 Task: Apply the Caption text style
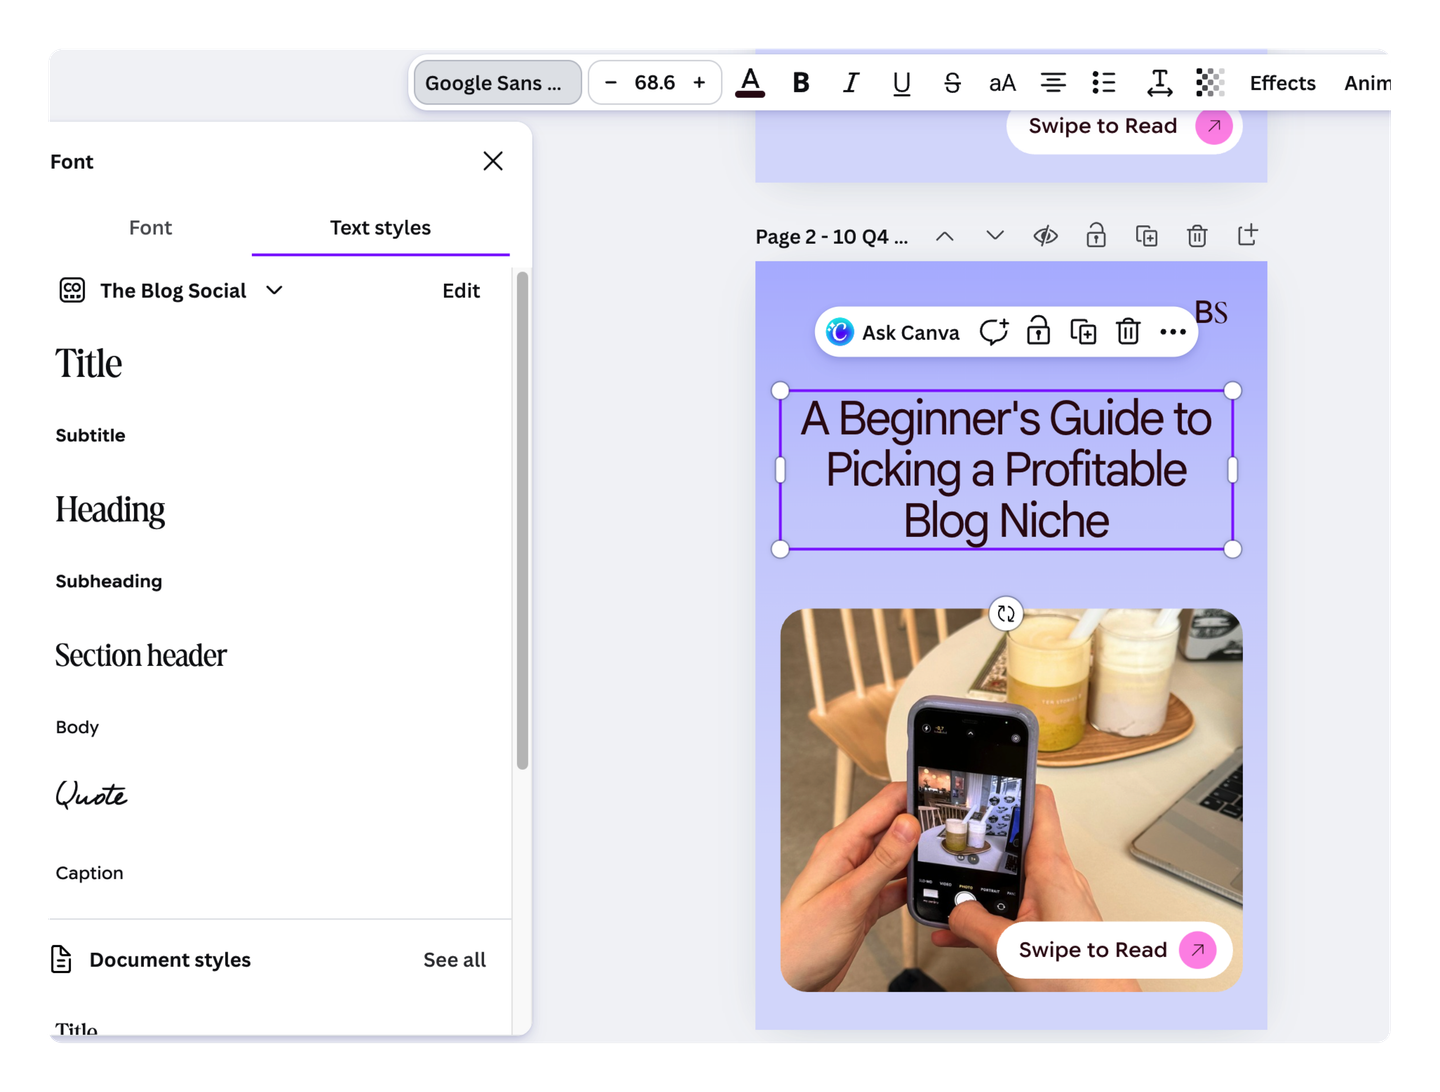(90, 873)
